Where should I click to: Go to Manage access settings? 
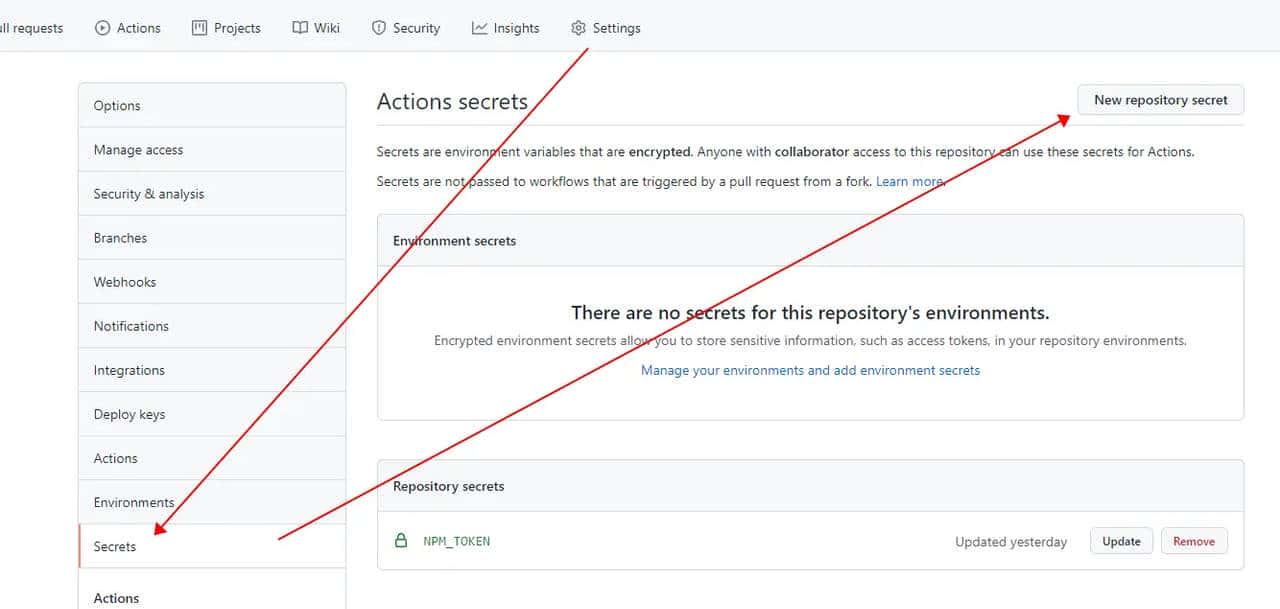(x=138, y=150)
